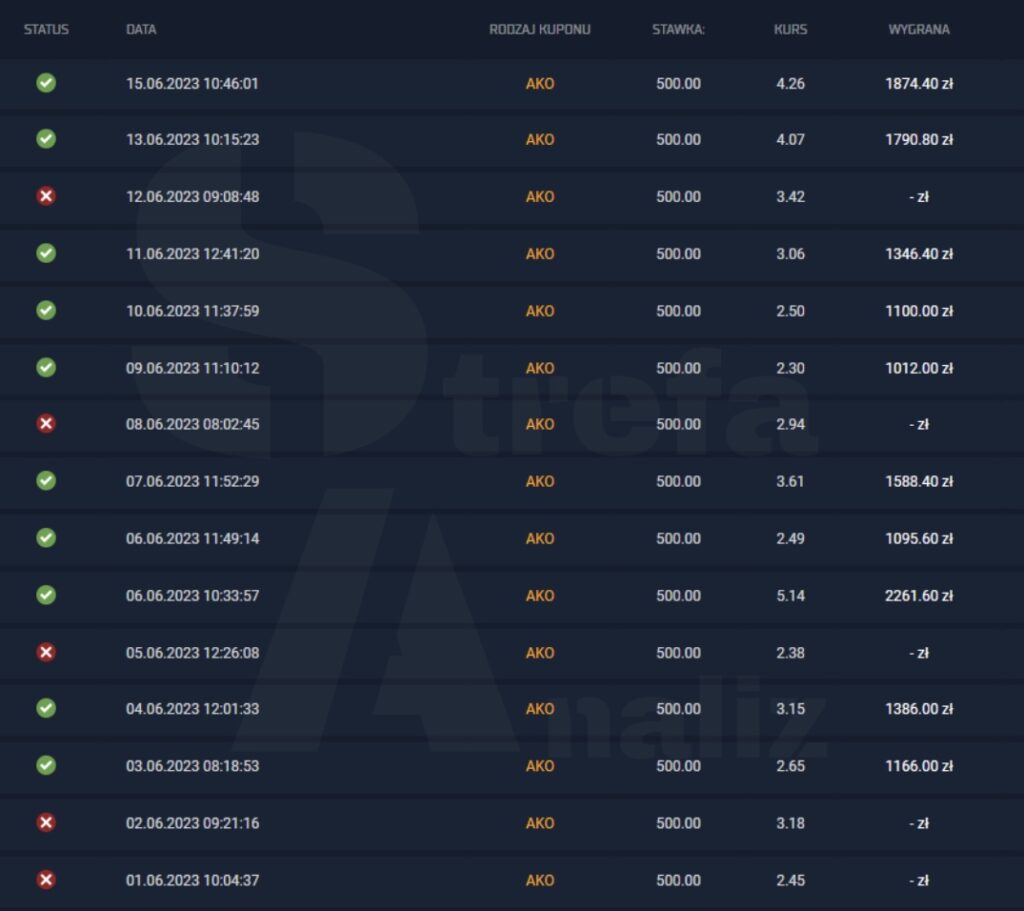Click the STAWKA column header

679,29
